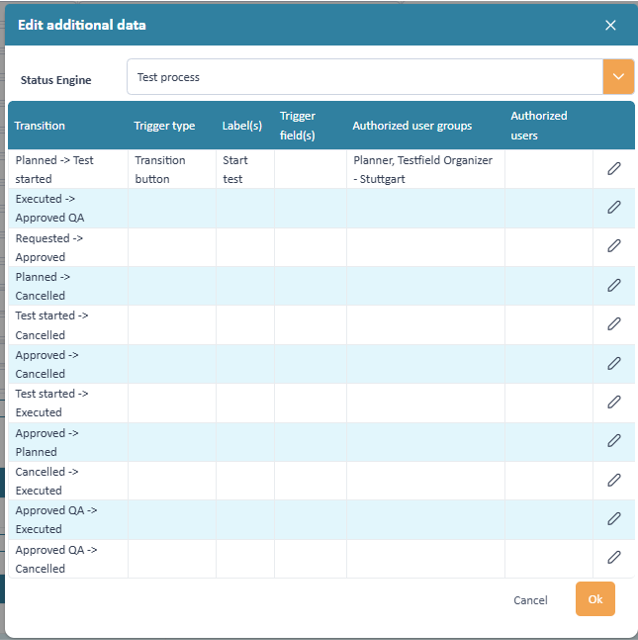Select the Approved QA -> Cancelled cell
This screenshot has height=640, width=638.
68,559
